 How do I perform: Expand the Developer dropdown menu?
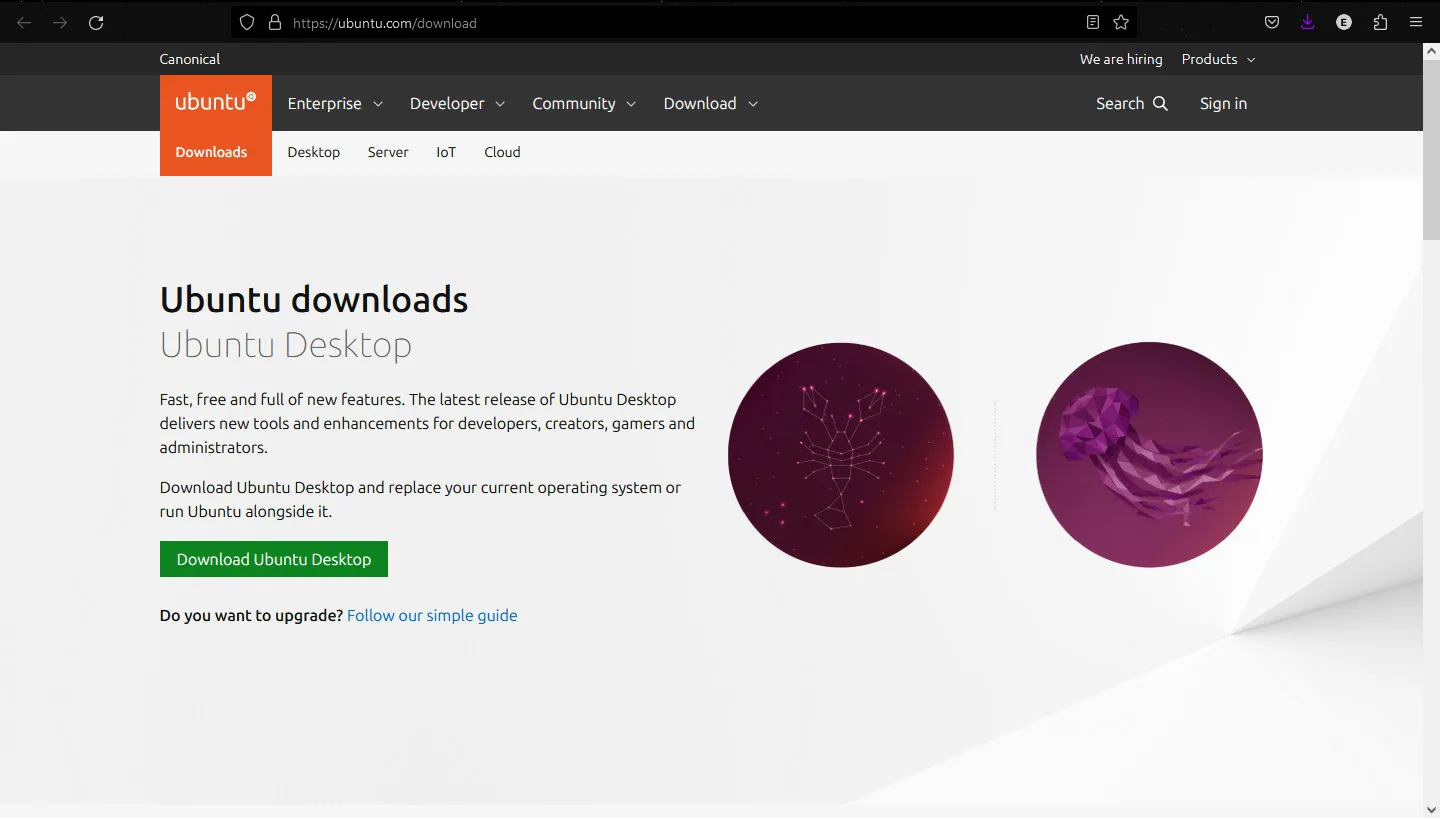click(x=457, y=103)
